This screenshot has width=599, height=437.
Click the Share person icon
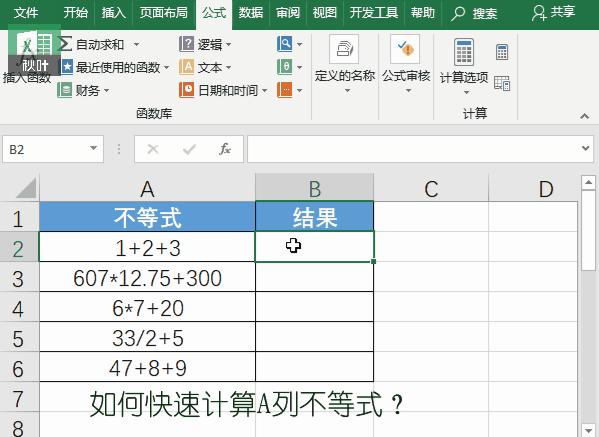coord(539,13)
